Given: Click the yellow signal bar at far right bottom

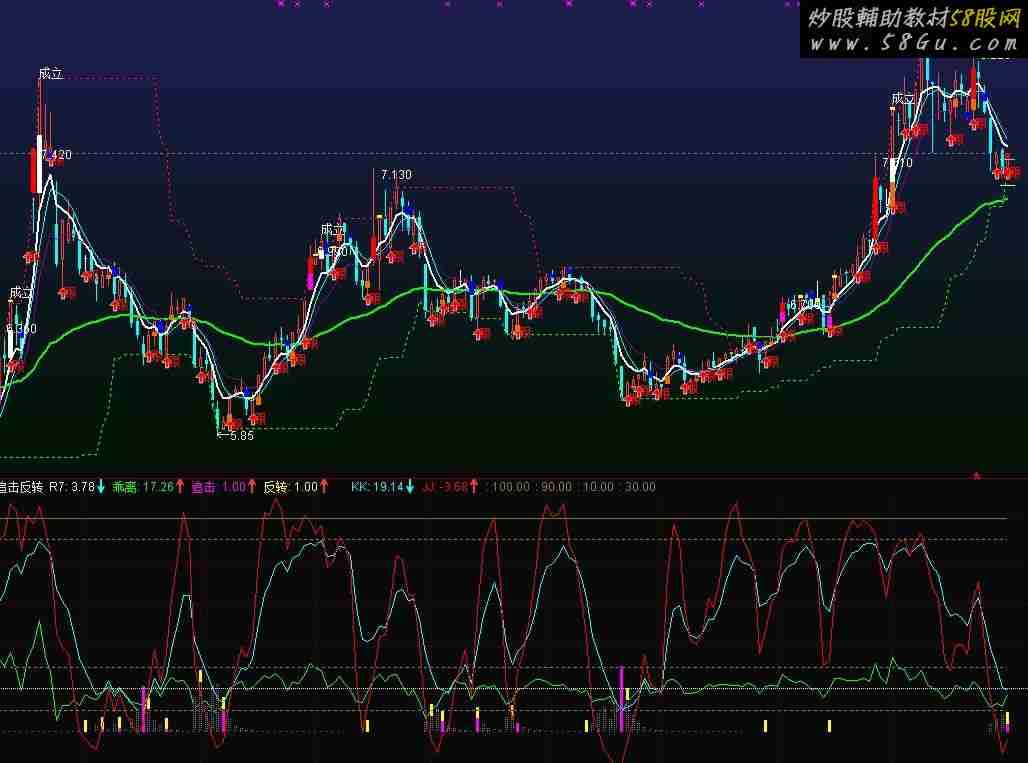Looking at the screenshot, I should coord(1007,720).
